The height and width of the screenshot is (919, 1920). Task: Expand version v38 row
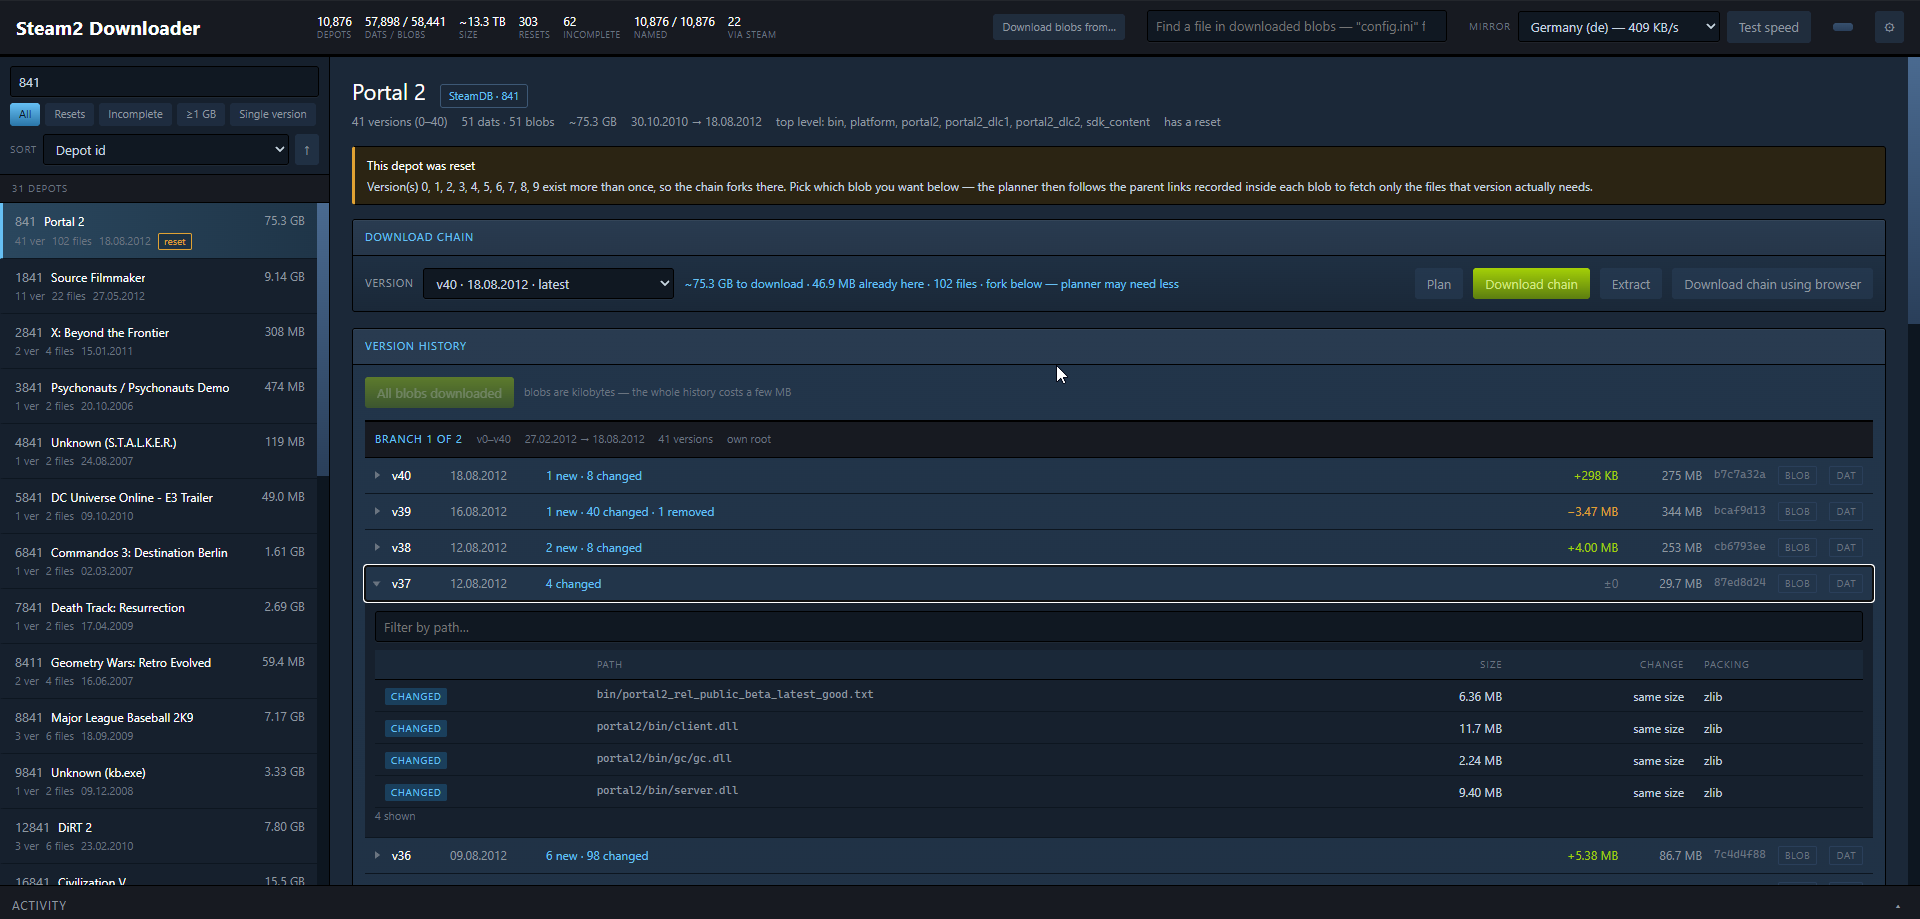[377, 548]
